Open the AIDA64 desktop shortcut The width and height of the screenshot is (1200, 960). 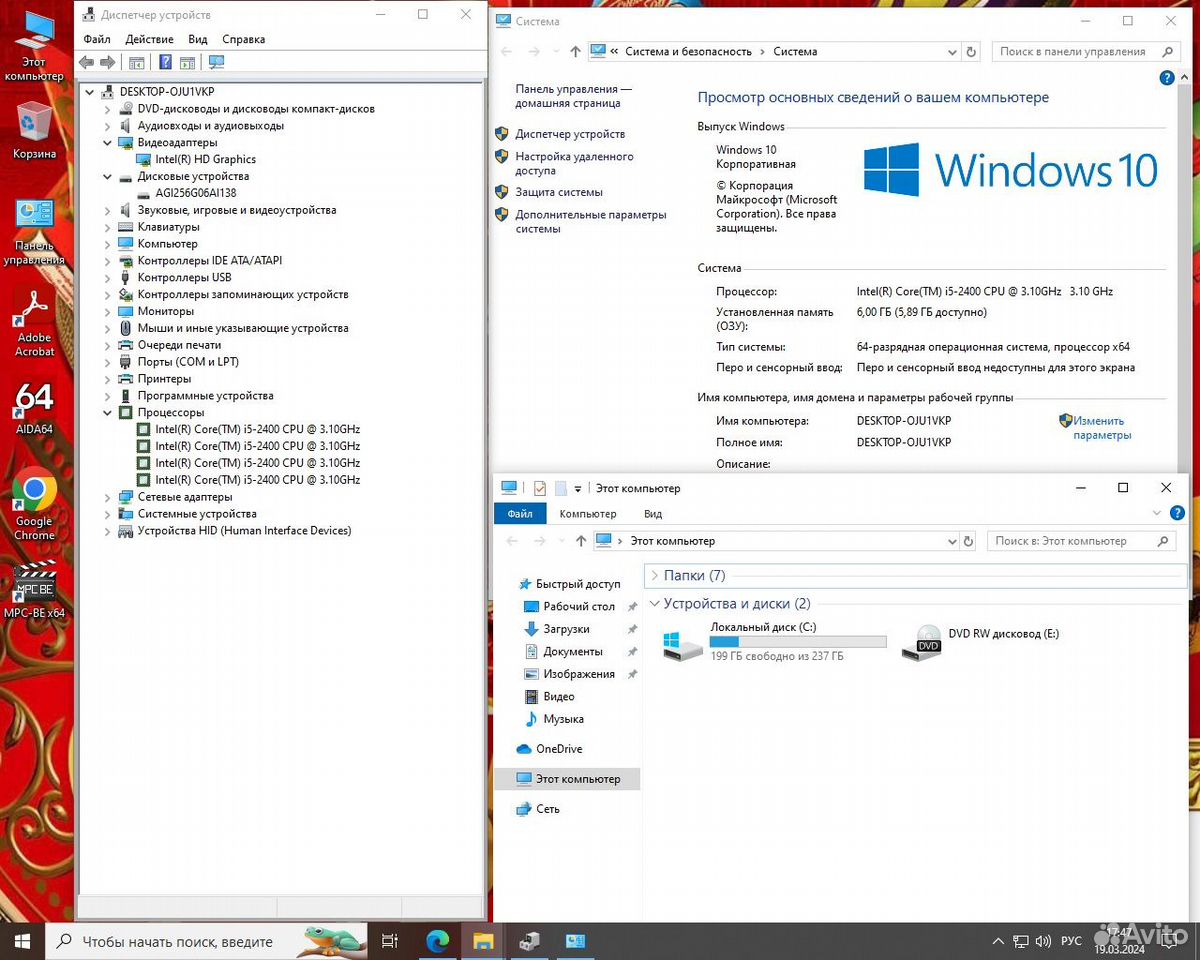point(35,407)
